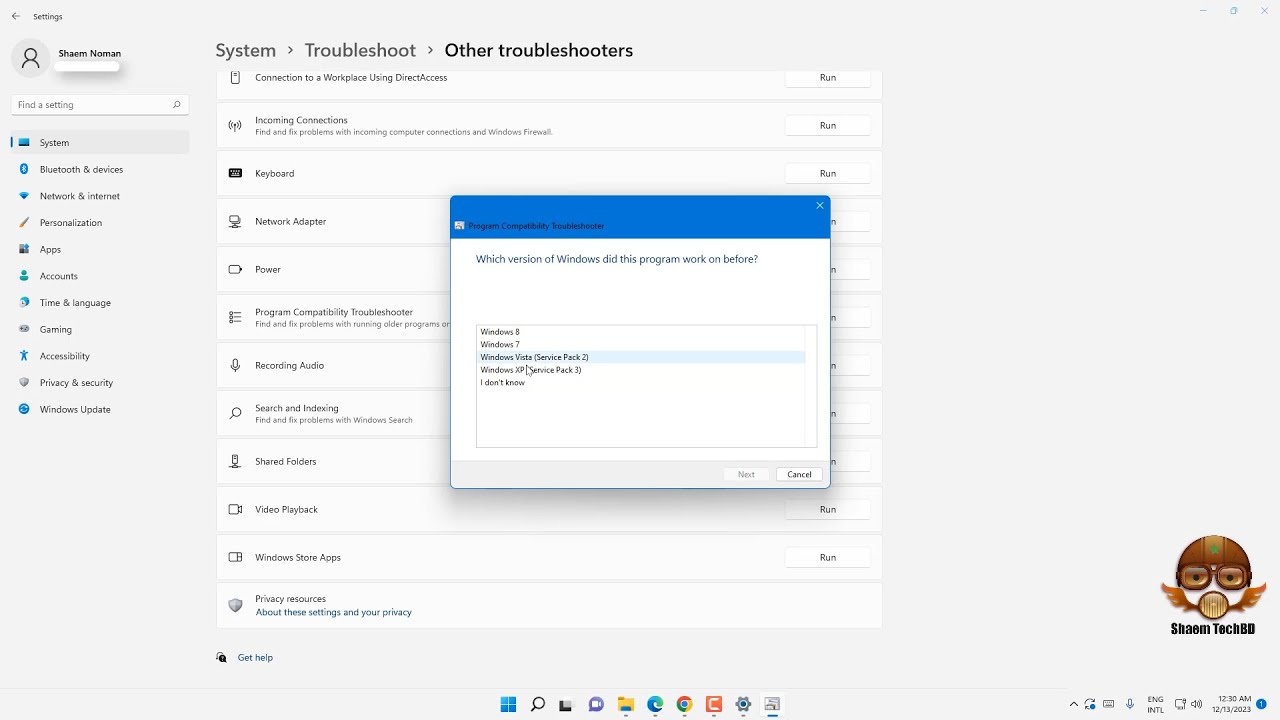Screen dimensions: 1280x720
Task: Click the search magnifier in settings box
Action: coord(176,104)
